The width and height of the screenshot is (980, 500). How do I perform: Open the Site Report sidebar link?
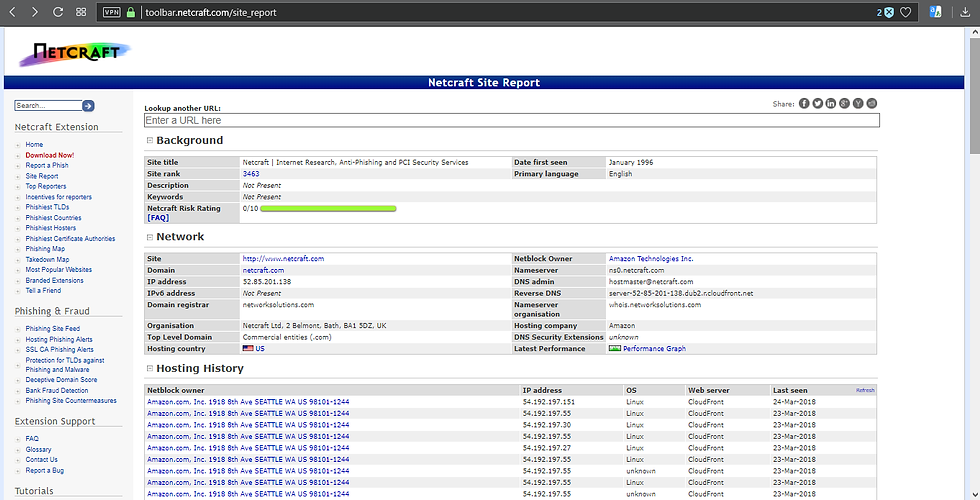click(42, 176)
